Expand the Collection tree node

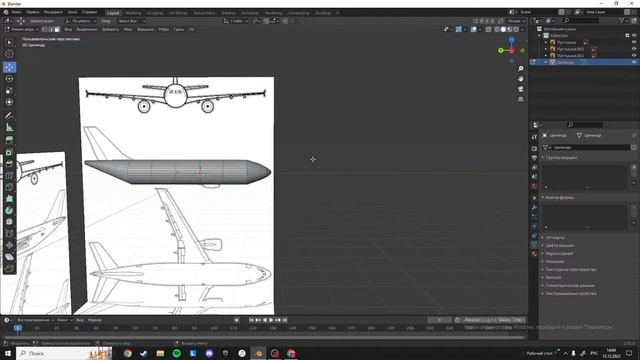click(x=540, y=36)
